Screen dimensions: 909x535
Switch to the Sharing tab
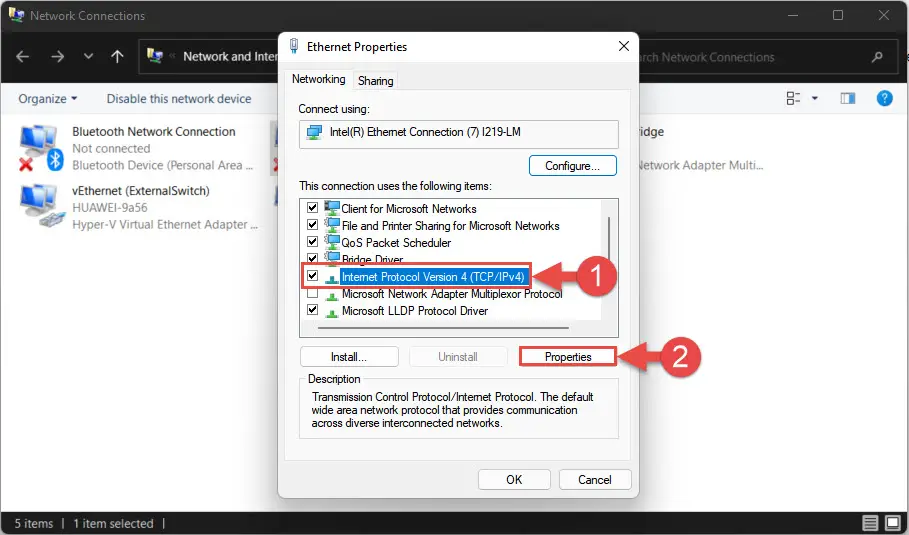[x=375, y=81]
